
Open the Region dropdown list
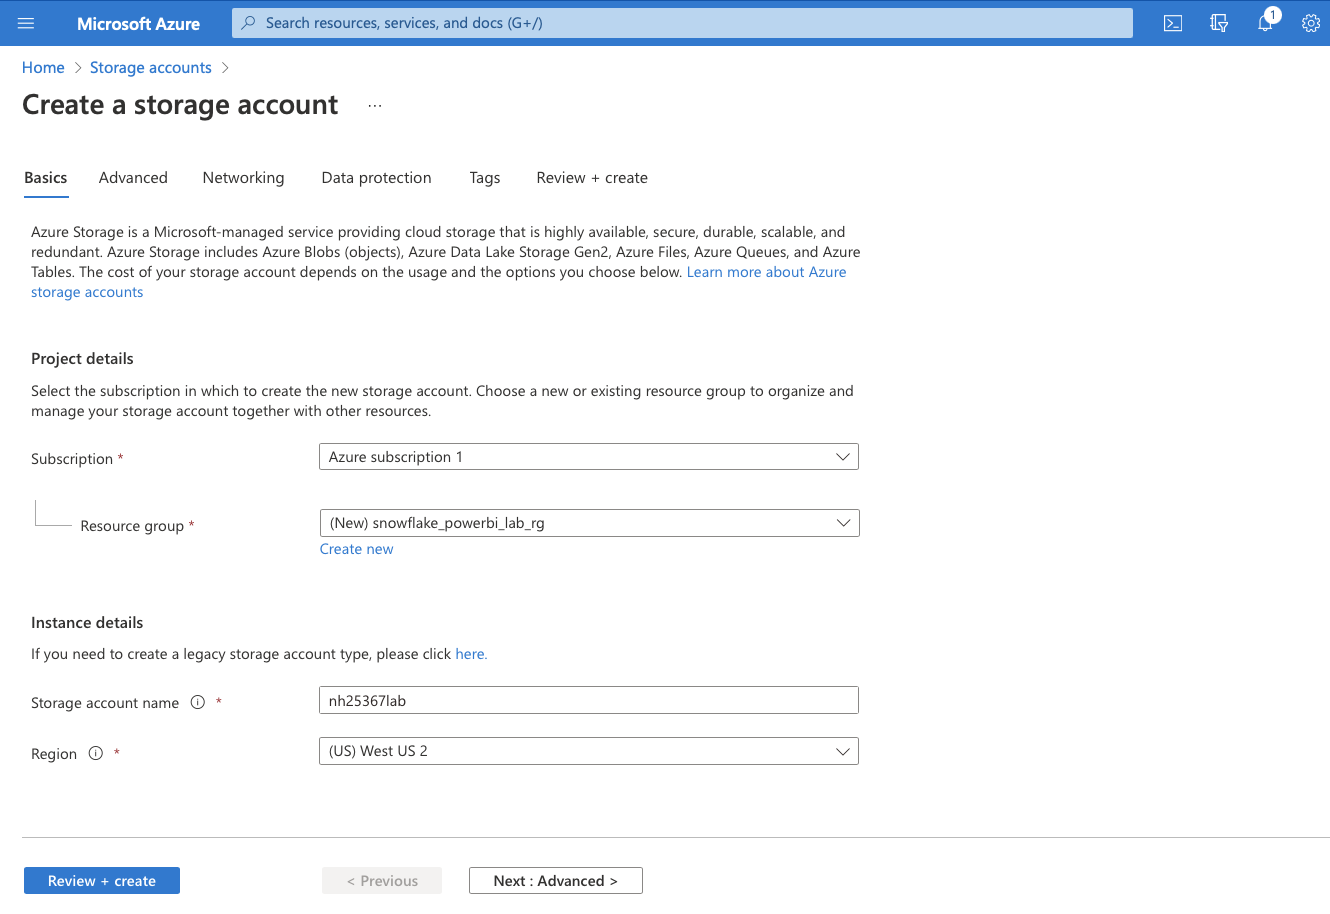coord(588,751)
